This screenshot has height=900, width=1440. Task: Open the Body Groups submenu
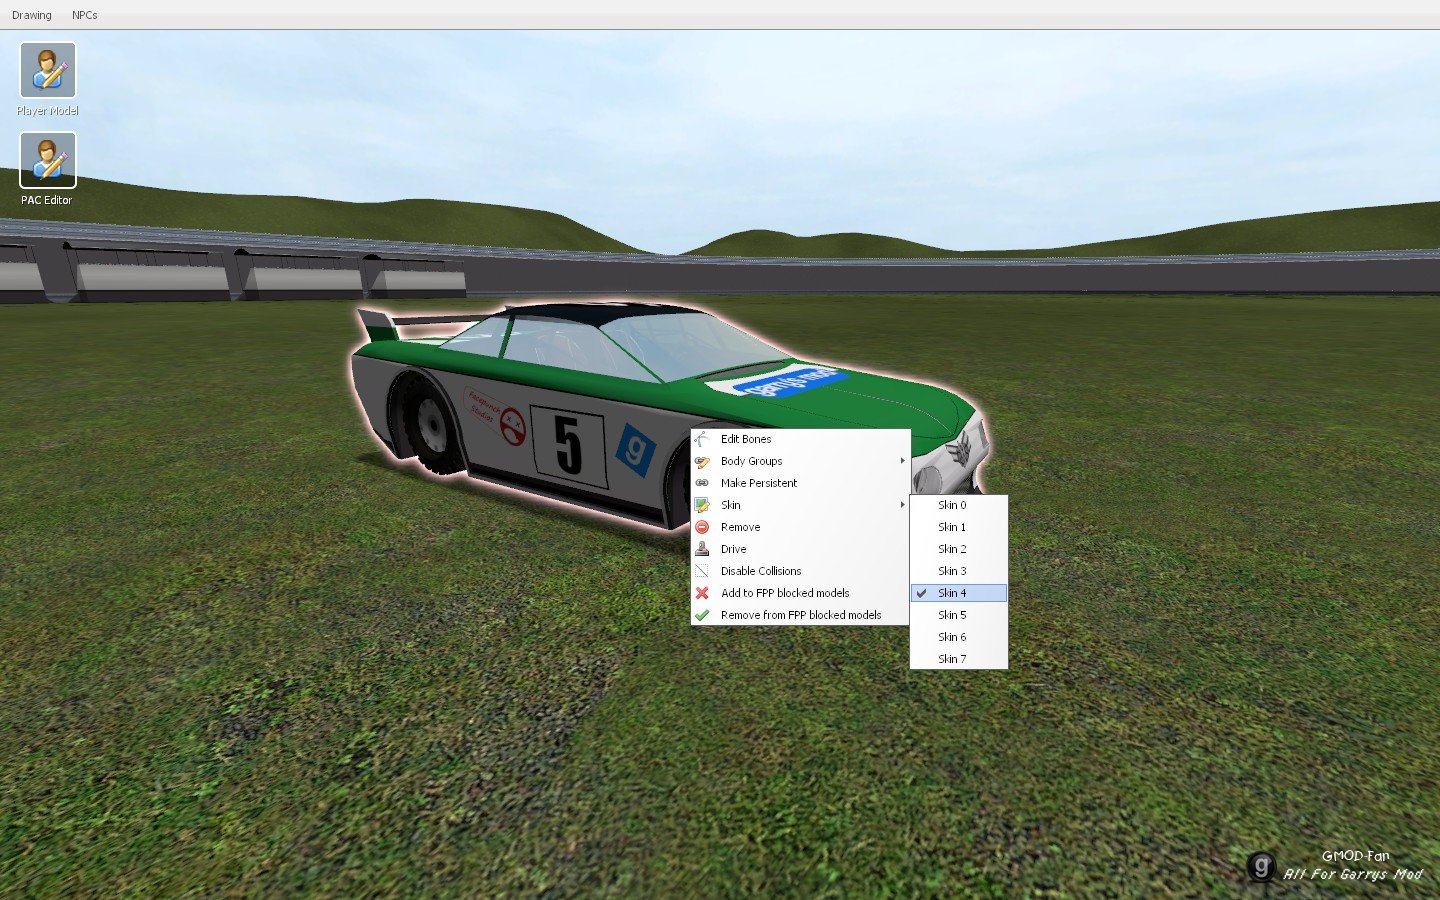(800, 461)
